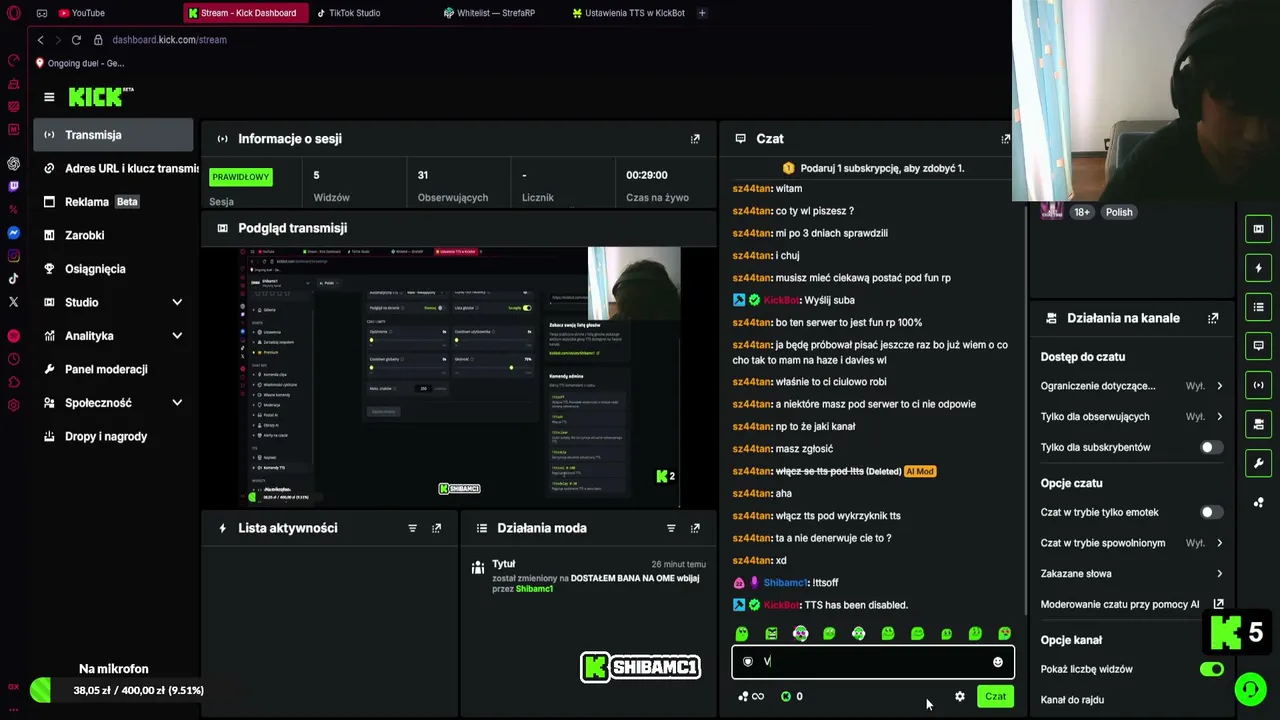Open Kanał do rajdu option

[x=1072, y=700]
